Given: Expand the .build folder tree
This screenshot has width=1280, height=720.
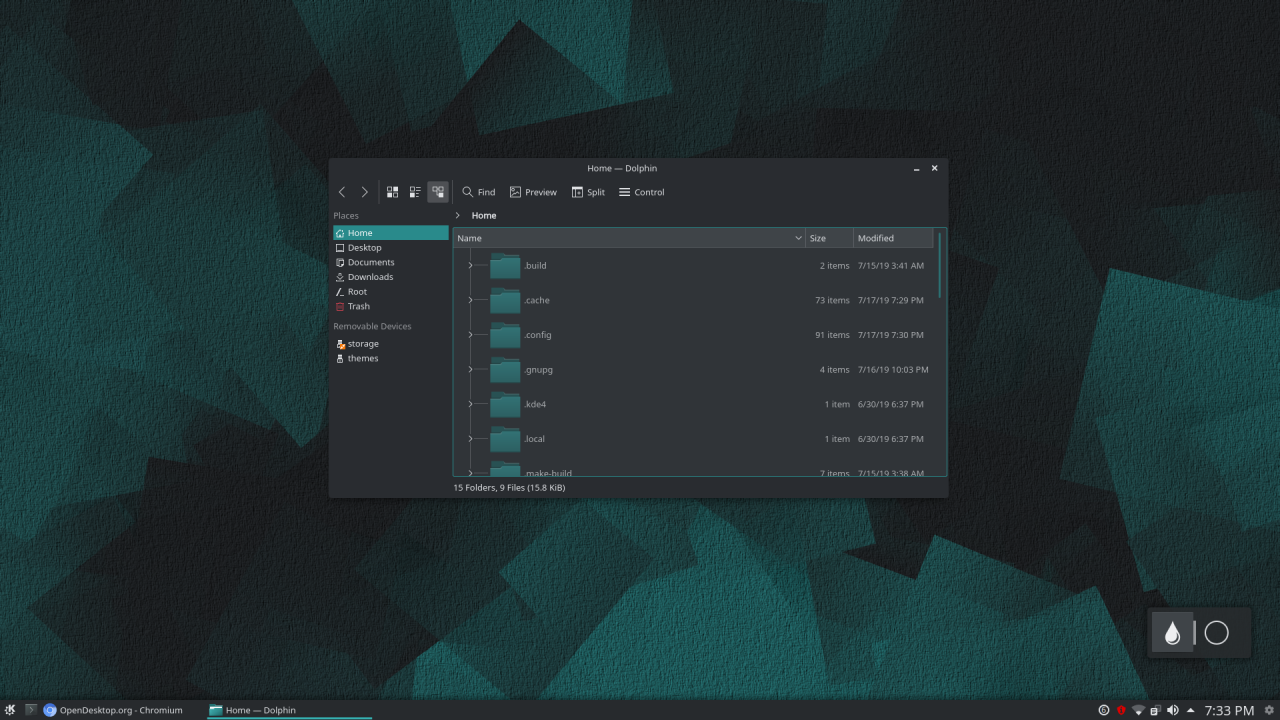Looking at the screenshot, I should point(470,265).
